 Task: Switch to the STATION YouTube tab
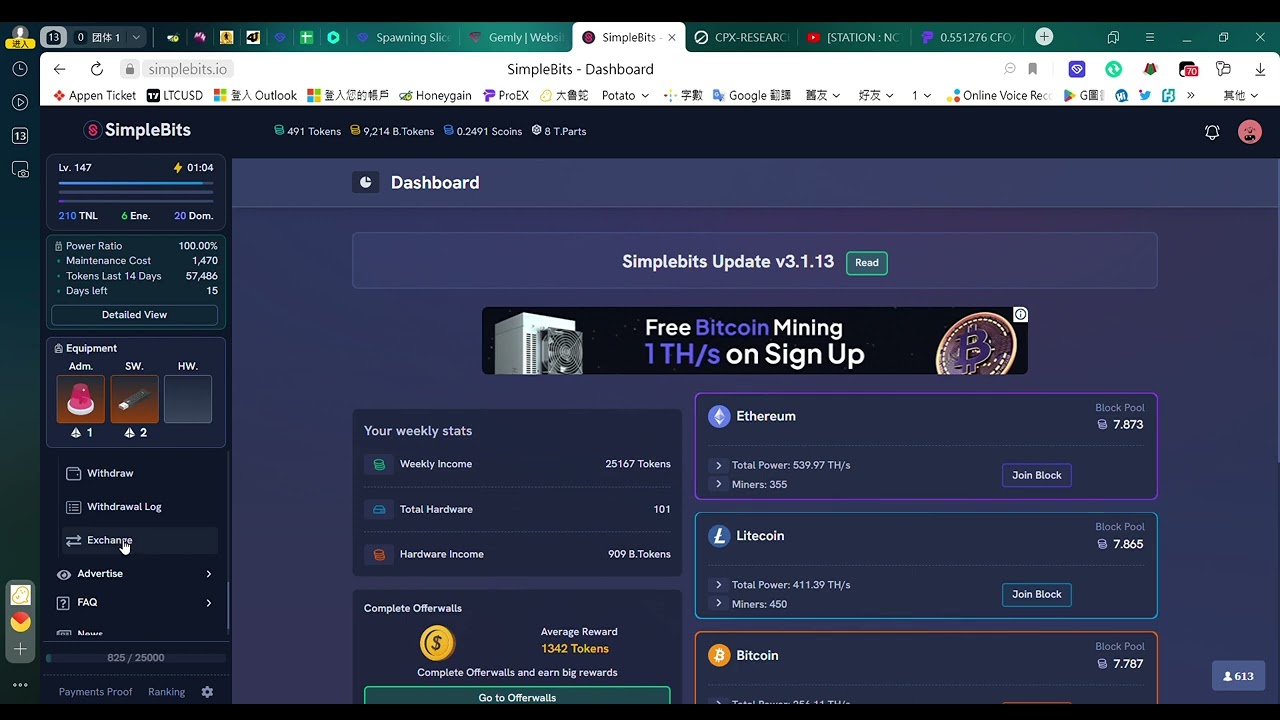tap(856, 37)
